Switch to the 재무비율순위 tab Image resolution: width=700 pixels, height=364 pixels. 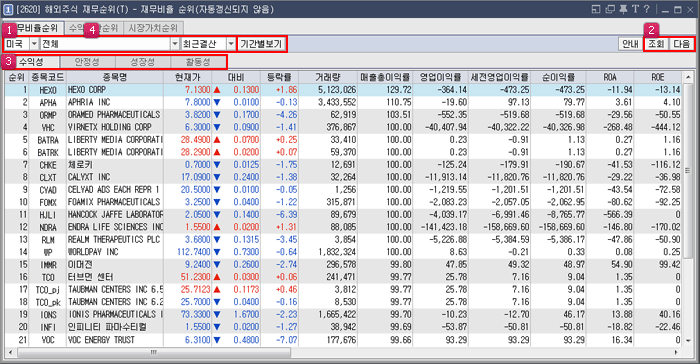(x=33, y=28)
